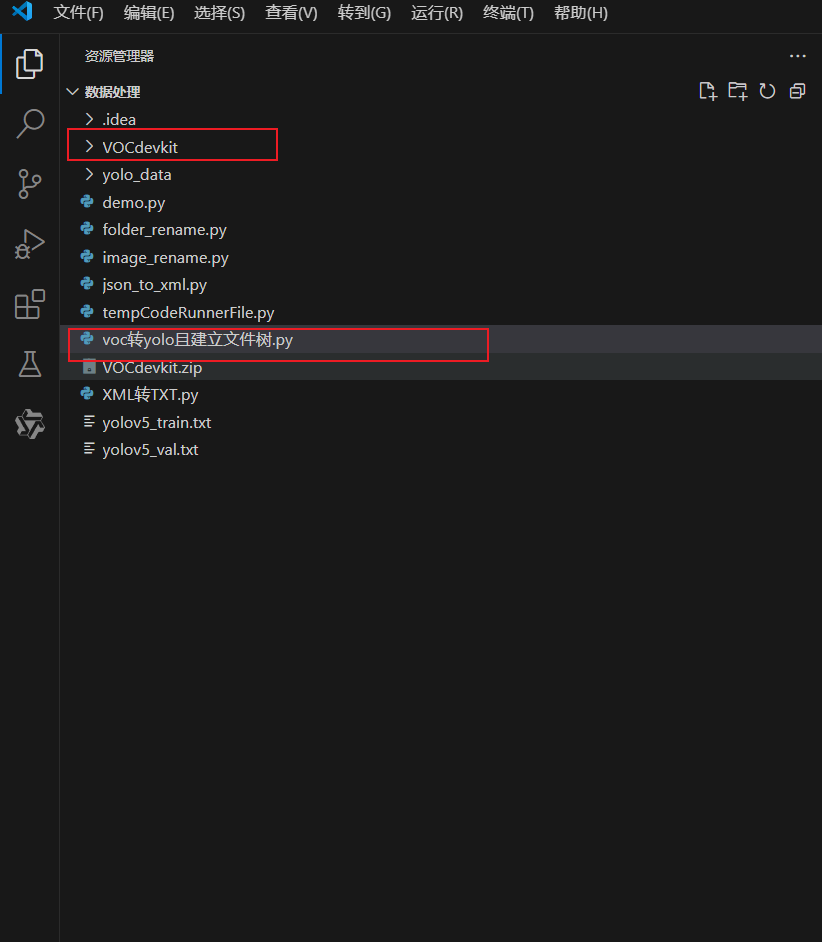Open the 文件(F) menu
822x942 pixels.
(x=78, y=13)
